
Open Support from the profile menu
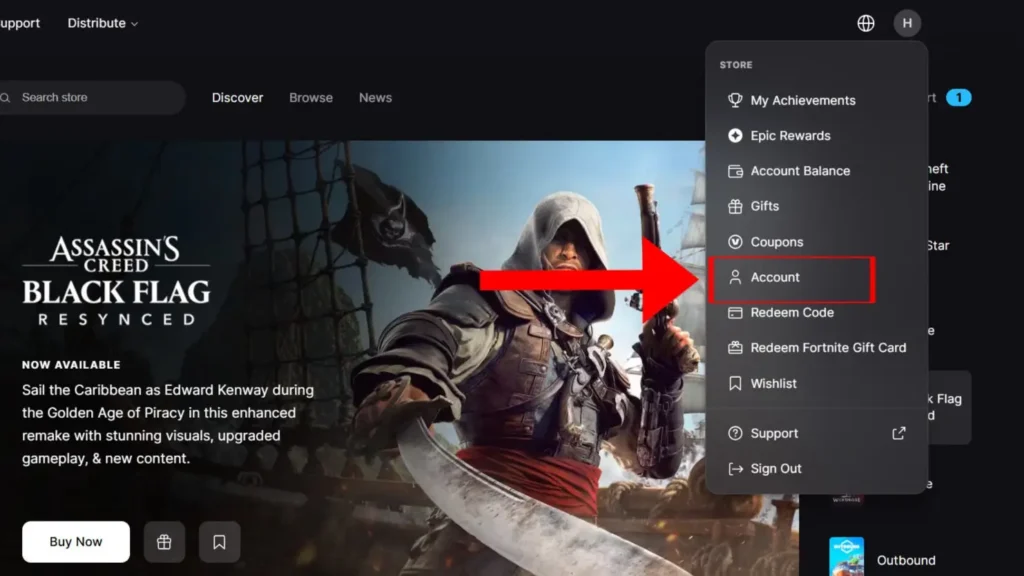(816, 433)
